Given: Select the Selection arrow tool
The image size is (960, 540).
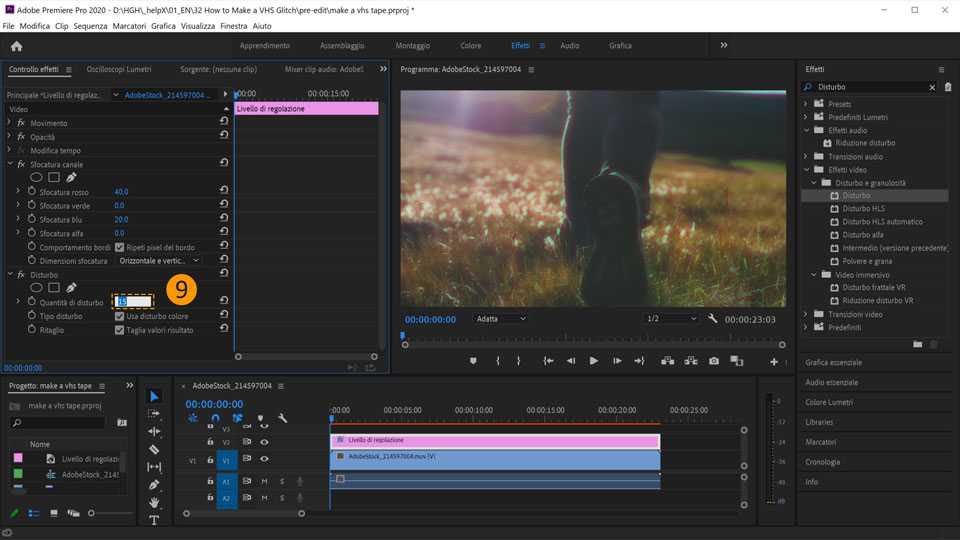Looking at the screenshot, I should click(154, 397).
